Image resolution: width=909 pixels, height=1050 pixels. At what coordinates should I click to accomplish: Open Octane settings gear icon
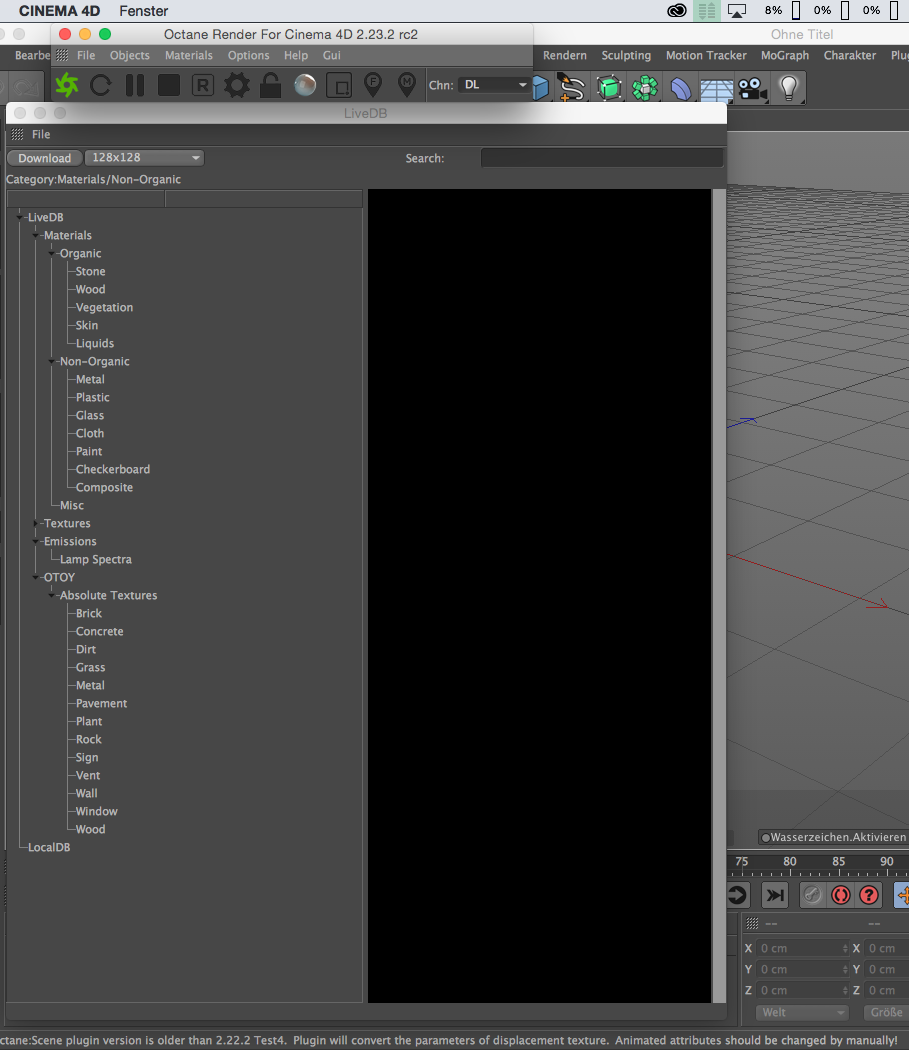point(236,85)
